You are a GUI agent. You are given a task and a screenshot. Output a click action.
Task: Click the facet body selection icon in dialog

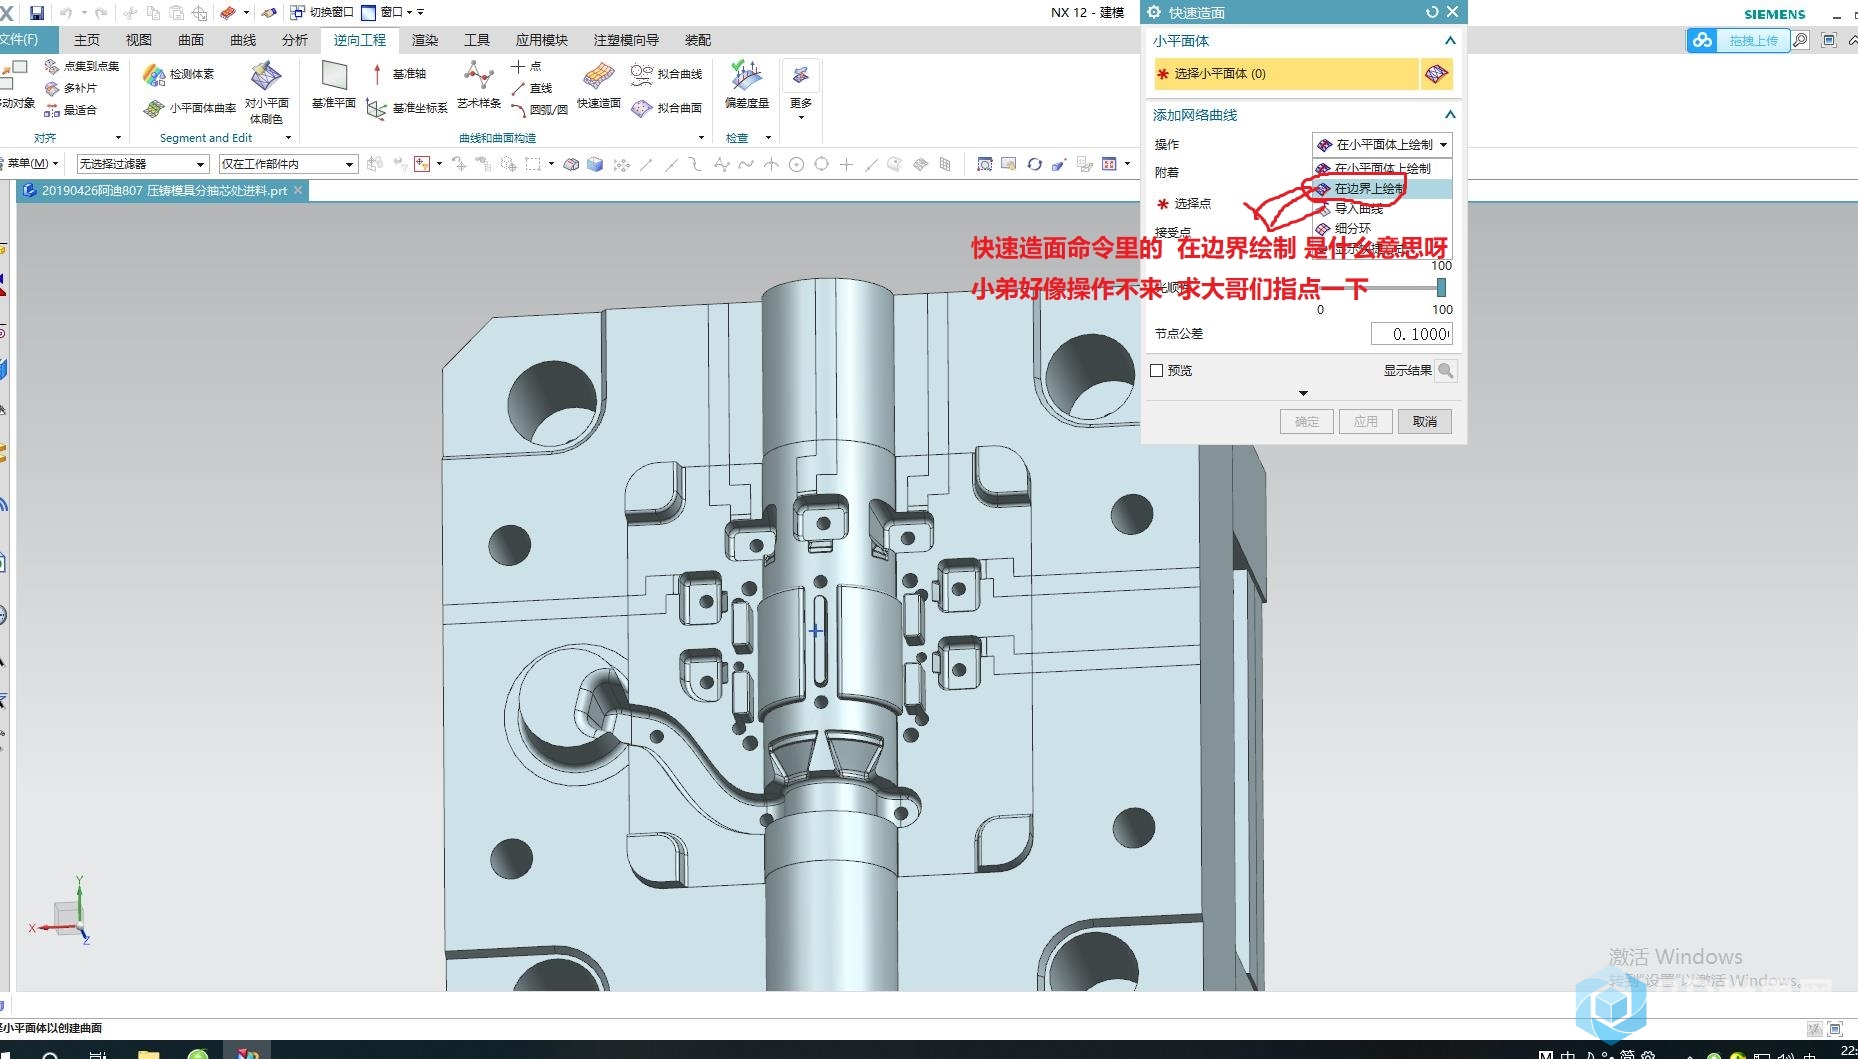pos(1436,74)
